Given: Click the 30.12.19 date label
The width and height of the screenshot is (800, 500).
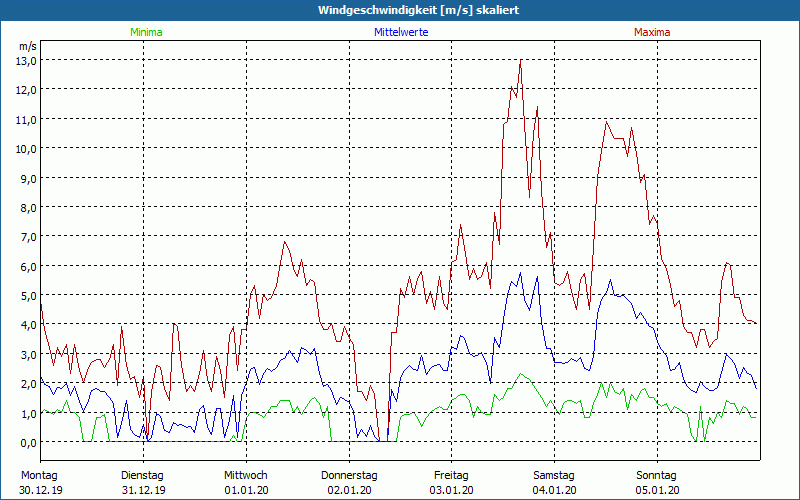Looking at the screenshot, I should (x=40, y=490).
